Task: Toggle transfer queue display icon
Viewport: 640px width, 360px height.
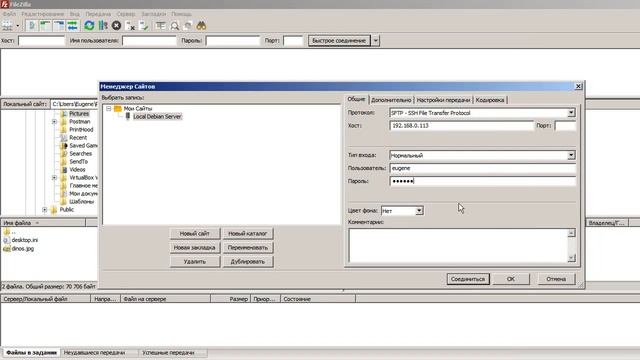Action: click(x=72, y=26)
